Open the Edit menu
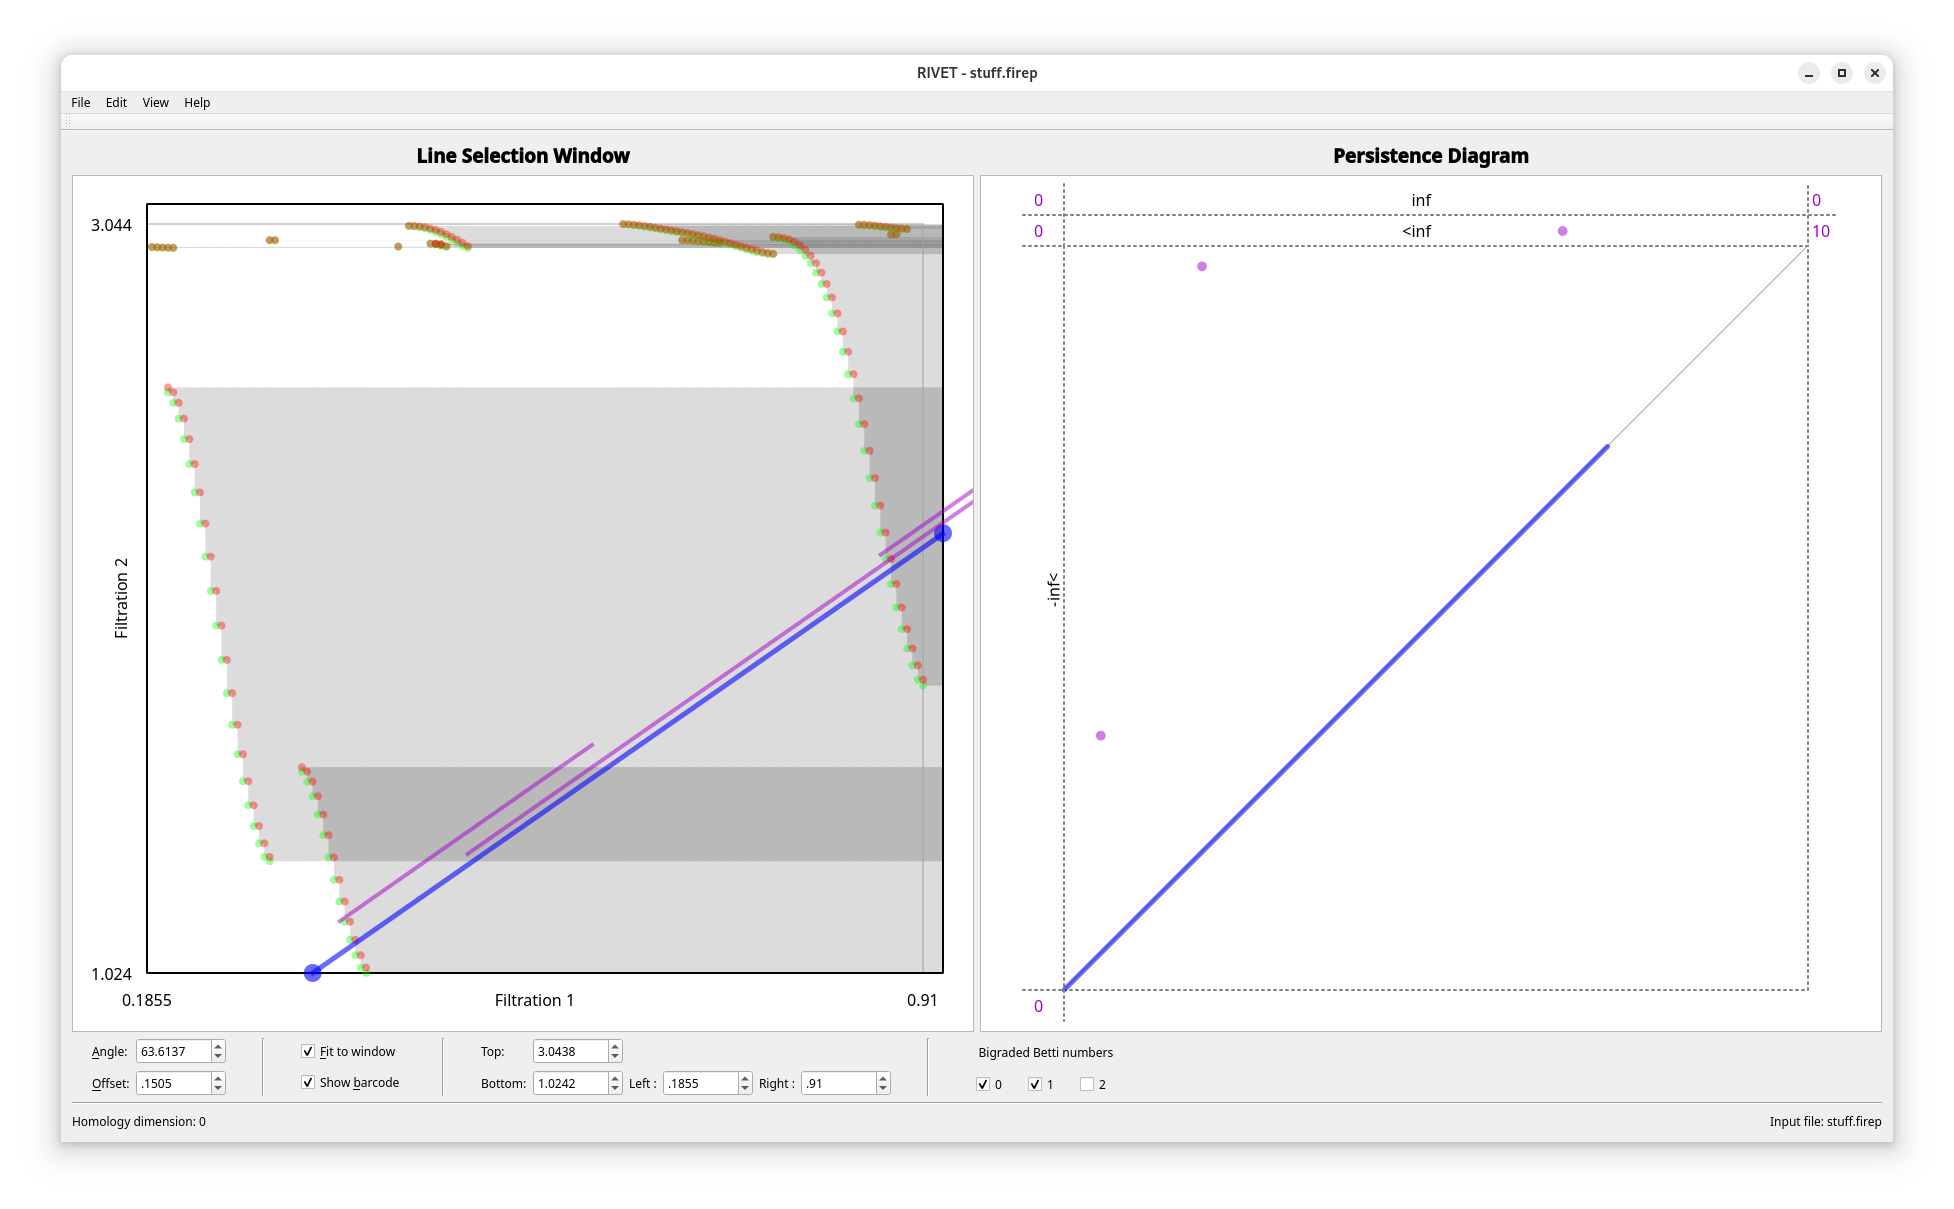 pyautogui.click(x=116, y=102)
